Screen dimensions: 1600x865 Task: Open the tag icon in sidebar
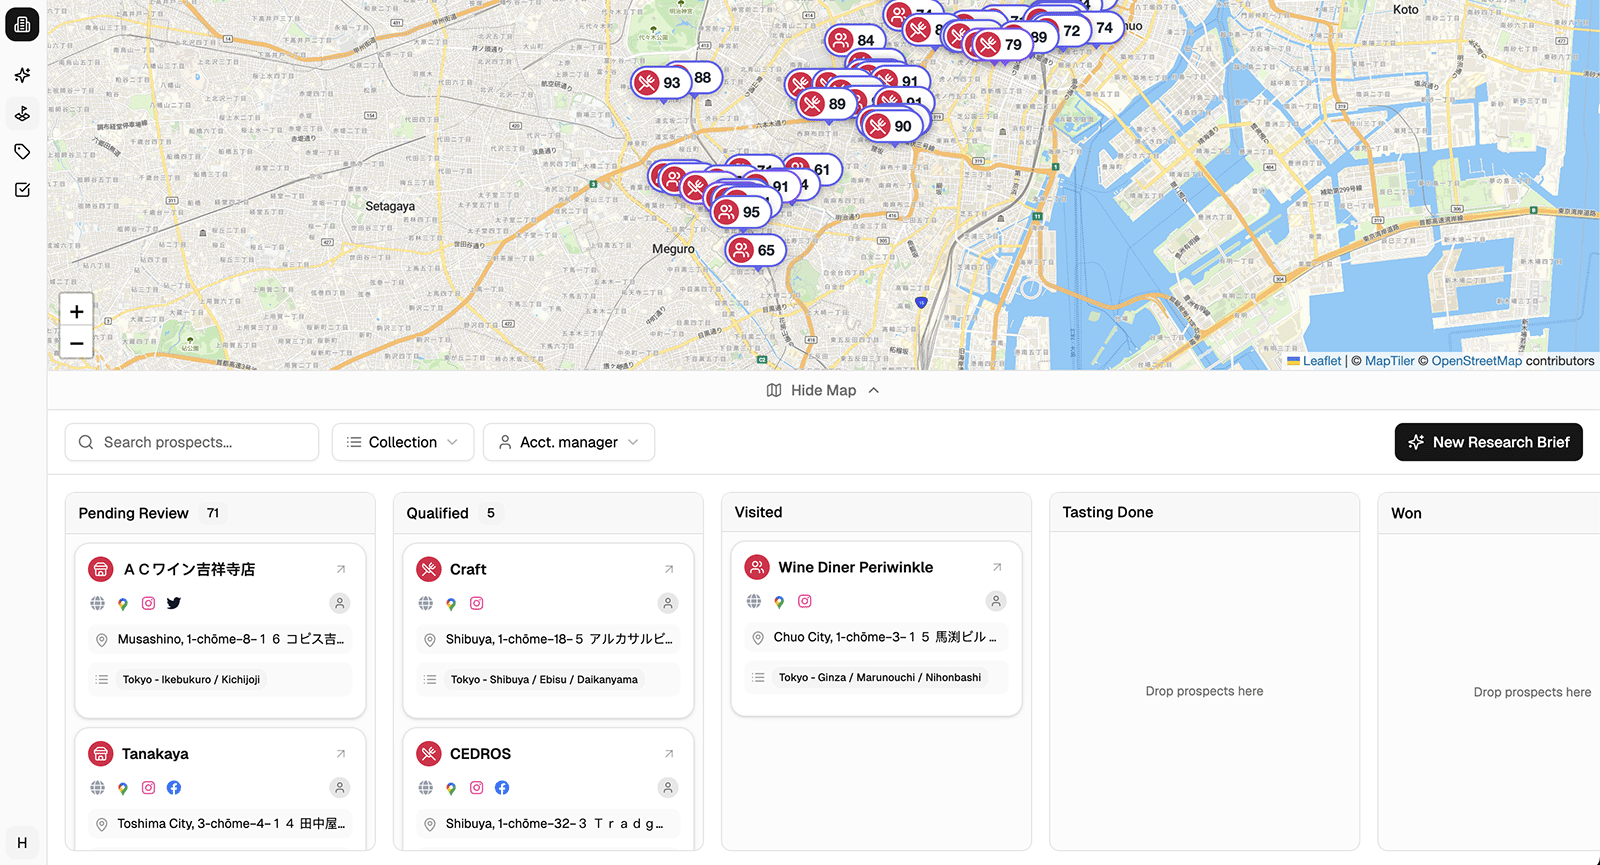[x=22, y=151]
